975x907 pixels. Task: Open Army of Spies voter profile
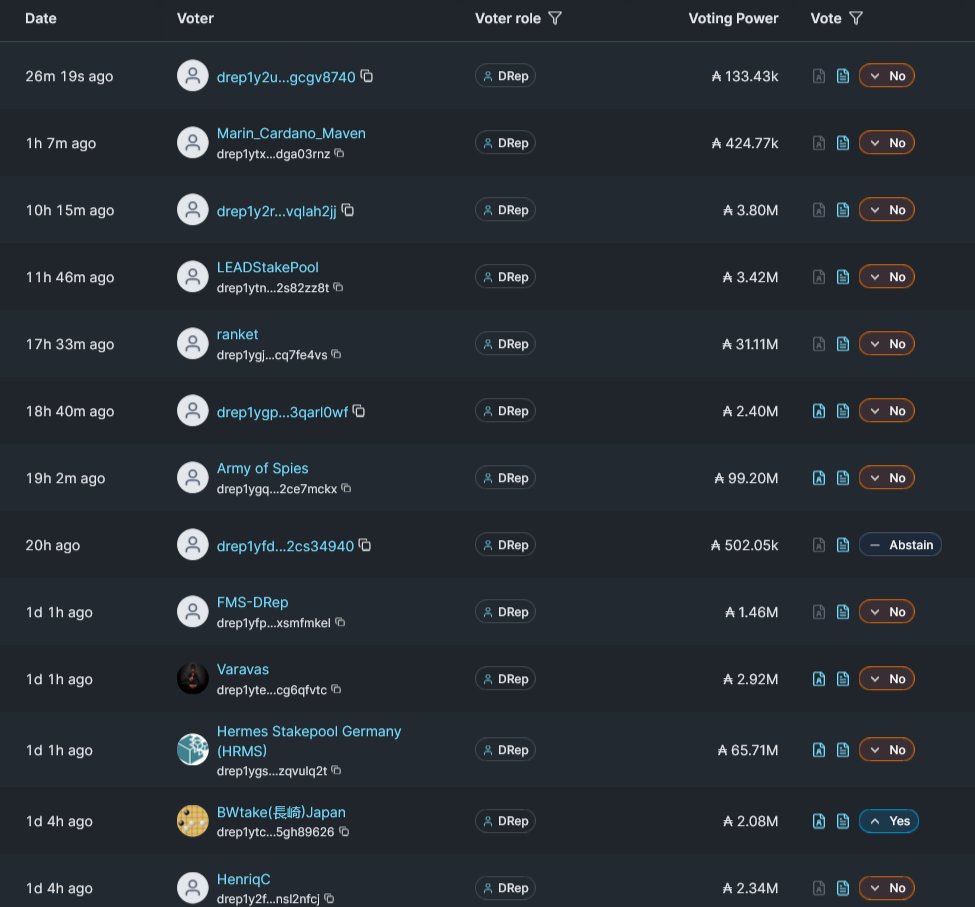pyautogui.click(x=262, y=468)
